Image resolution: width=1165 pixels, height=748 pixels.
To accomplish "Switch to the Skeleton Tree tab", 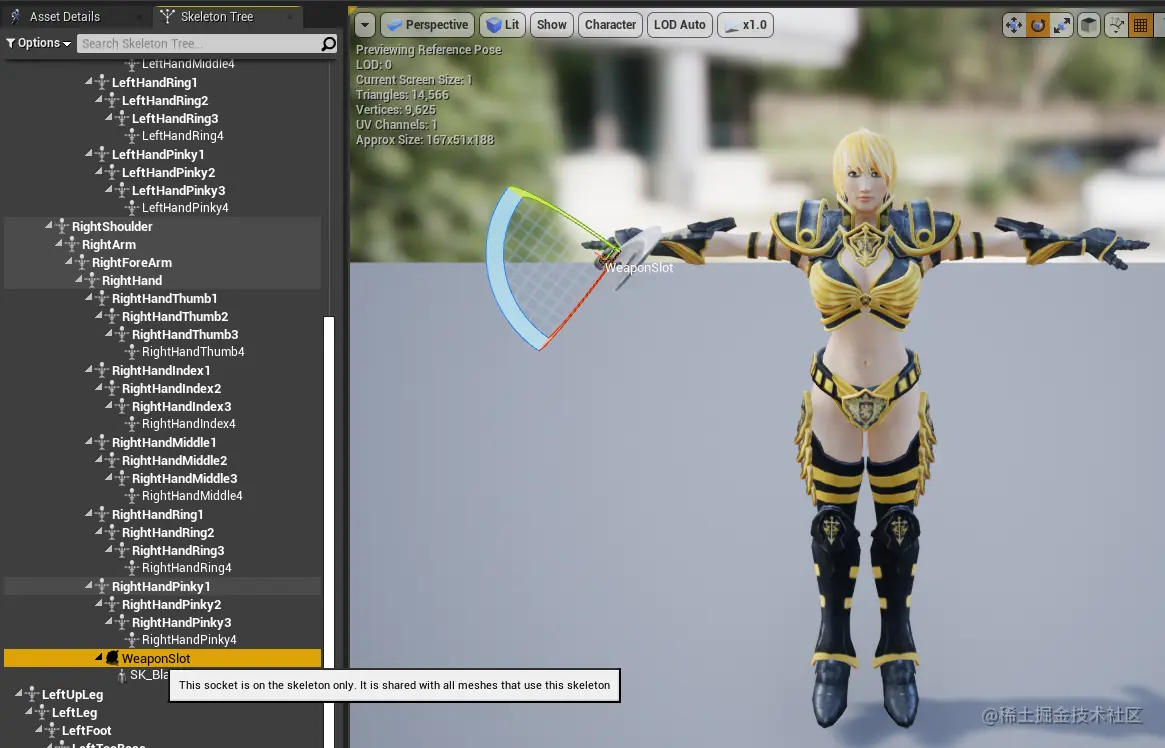I will click(x=217, y=16).
